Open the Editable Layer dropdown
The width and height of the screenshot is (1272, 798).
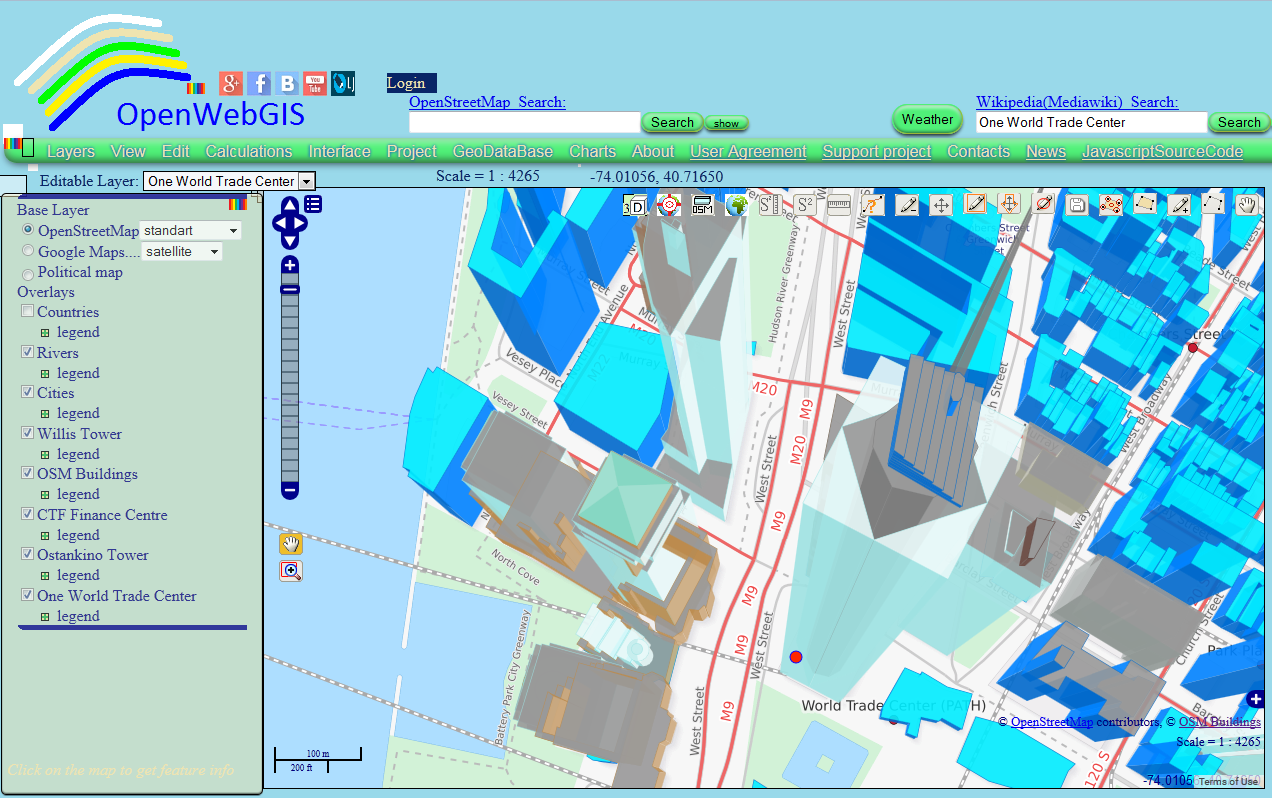[x=307, y=181]
